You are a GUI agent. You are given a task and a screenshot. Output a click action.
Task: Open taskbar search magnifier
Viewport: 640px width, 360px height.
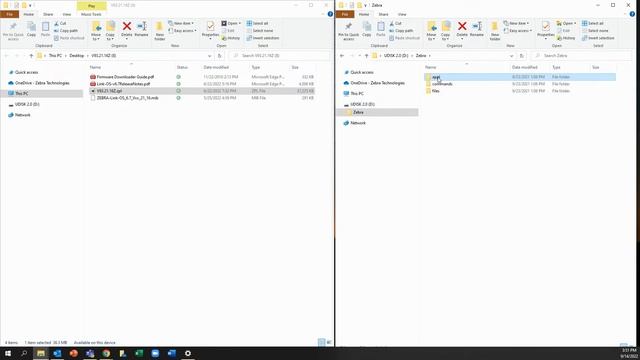[x=24, y=353]
